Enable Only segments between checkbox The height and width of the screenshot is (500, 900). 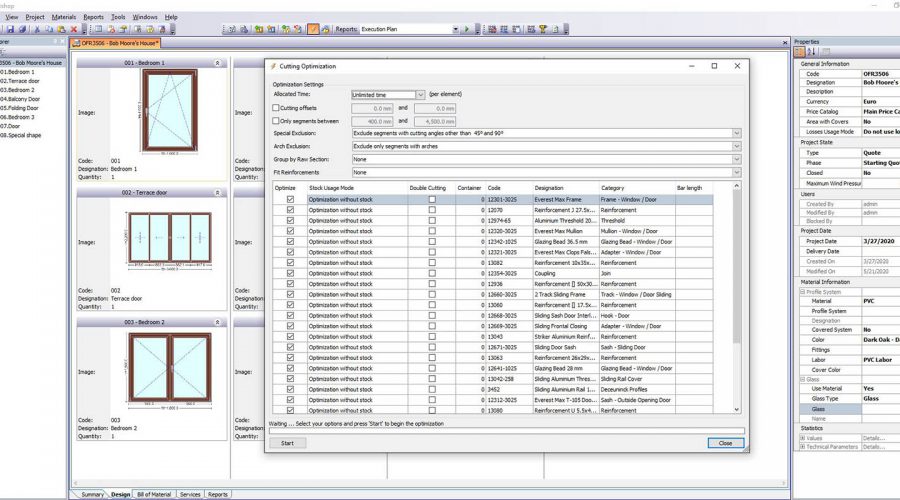coord(276,121)
